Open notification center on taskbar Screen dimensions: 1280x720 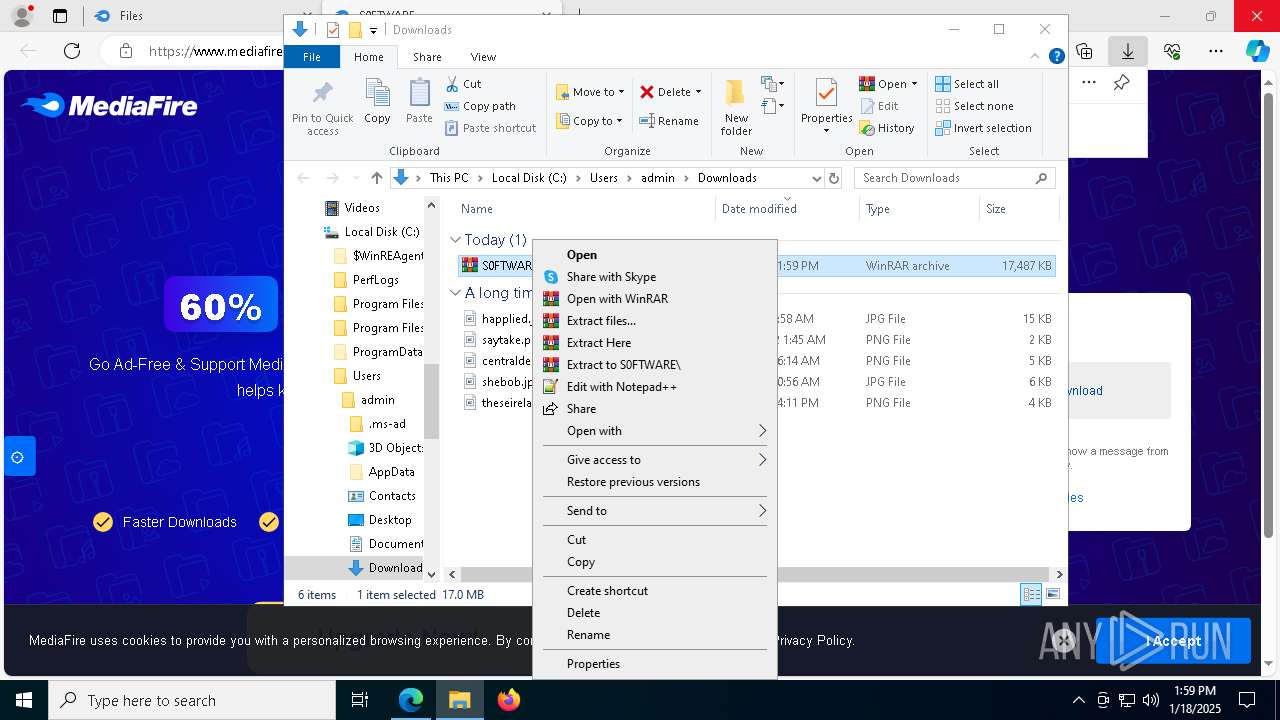1247,700
